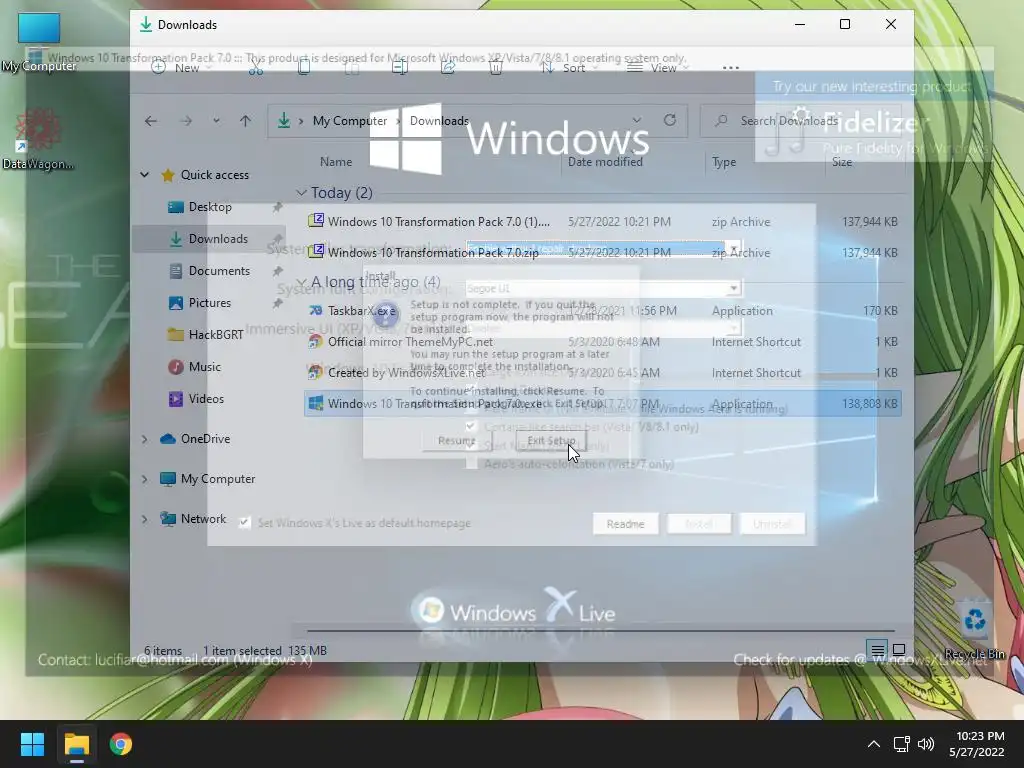Open Pictures folder in sidebar
The width and height of the screenshot is (1024, 768).
point(210,302)
